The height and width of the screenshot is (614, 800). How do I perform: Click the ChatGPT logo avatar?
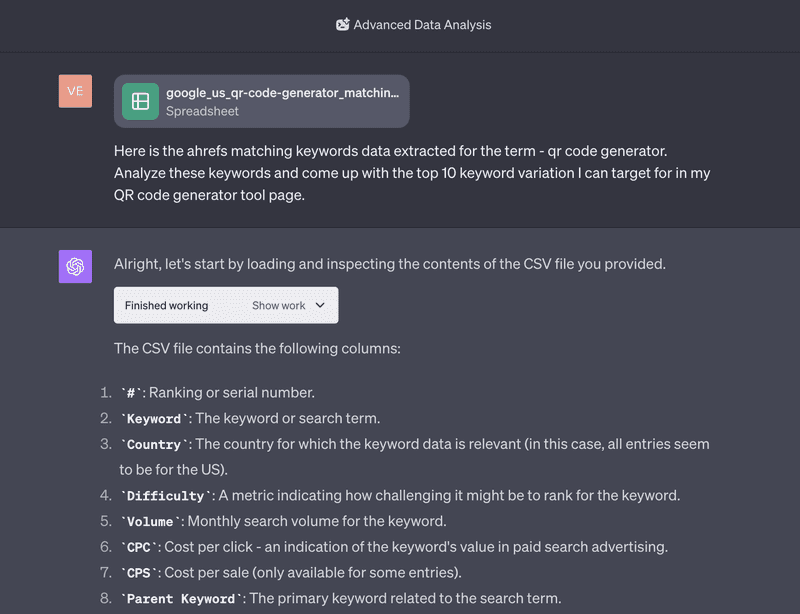[x=76, y=266]
